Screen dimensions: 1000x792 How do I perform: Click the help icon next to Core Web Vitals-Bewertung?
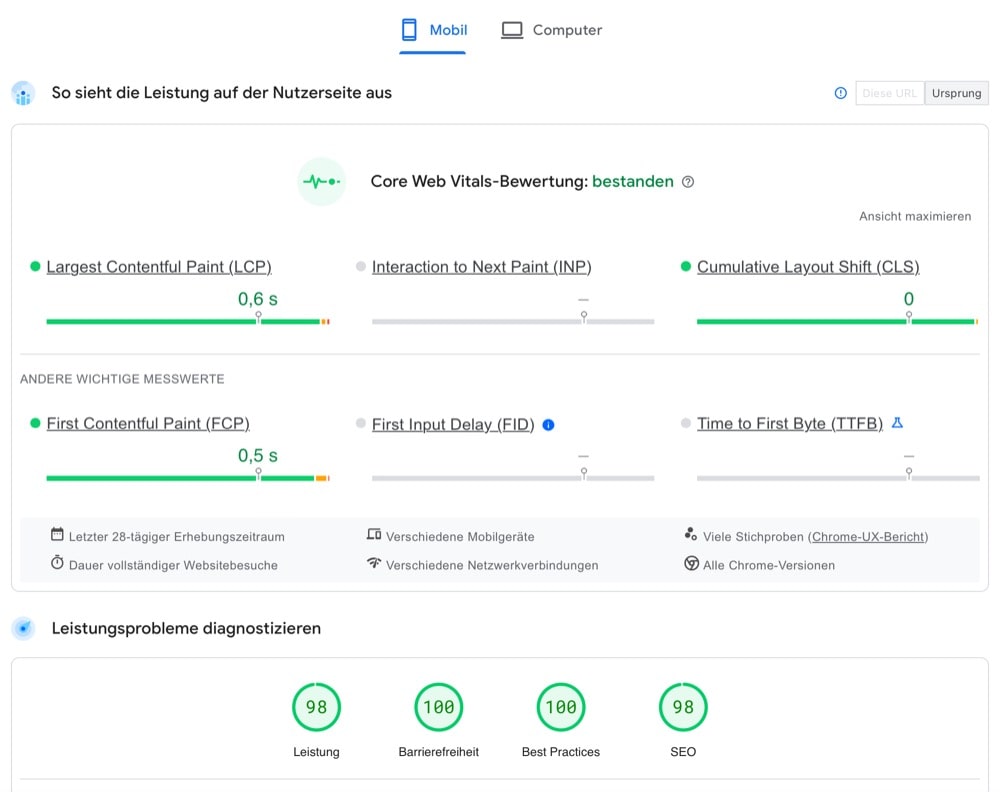(x=688, y=182)
